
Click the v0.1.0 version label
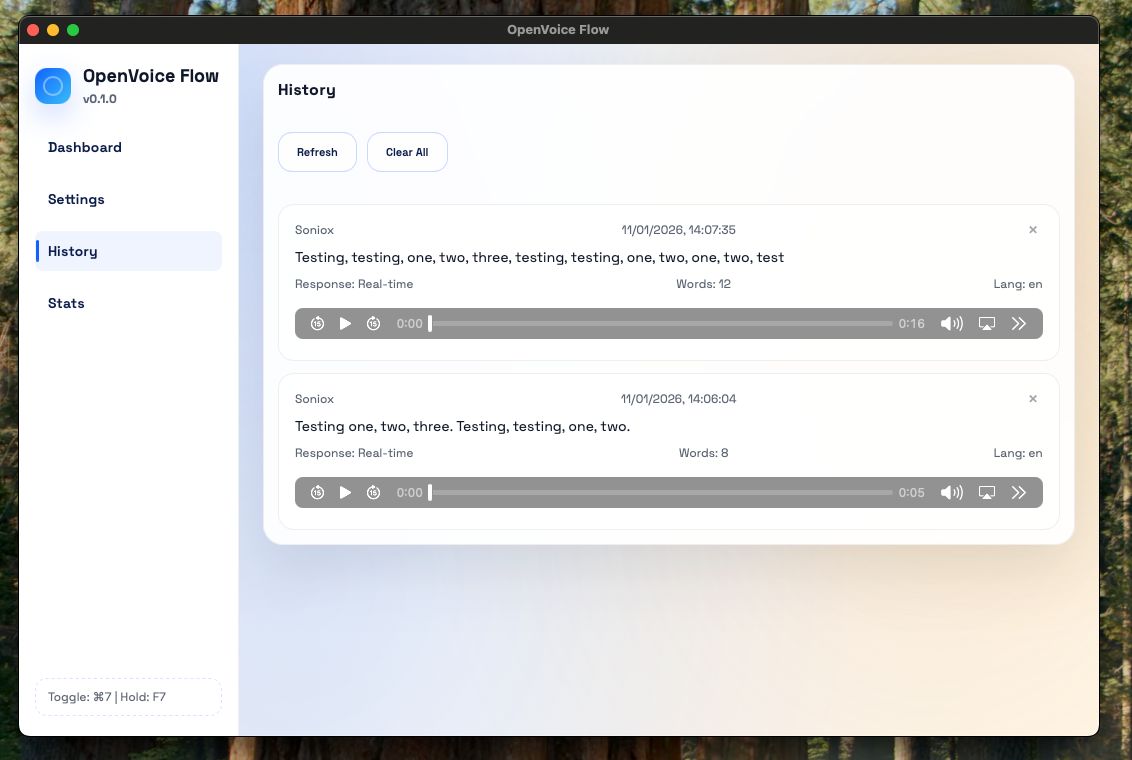tap(100, 99)
